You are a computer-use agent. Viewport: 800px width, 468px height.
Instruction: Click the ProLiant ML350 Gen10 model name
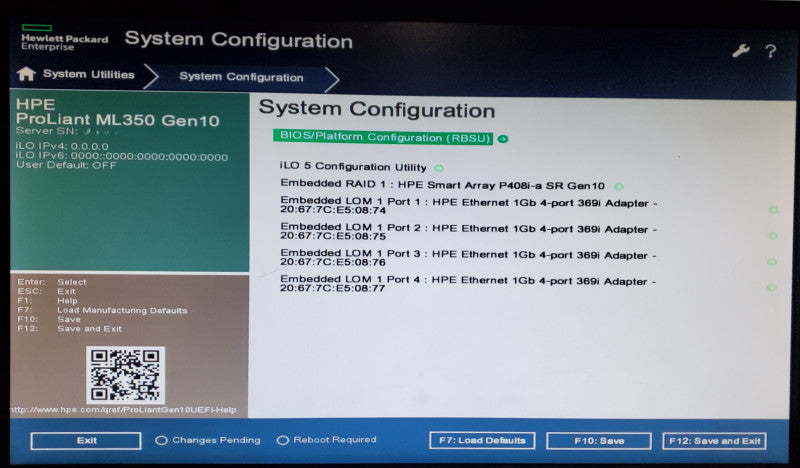pyautogui.click(x=118, y=120)
